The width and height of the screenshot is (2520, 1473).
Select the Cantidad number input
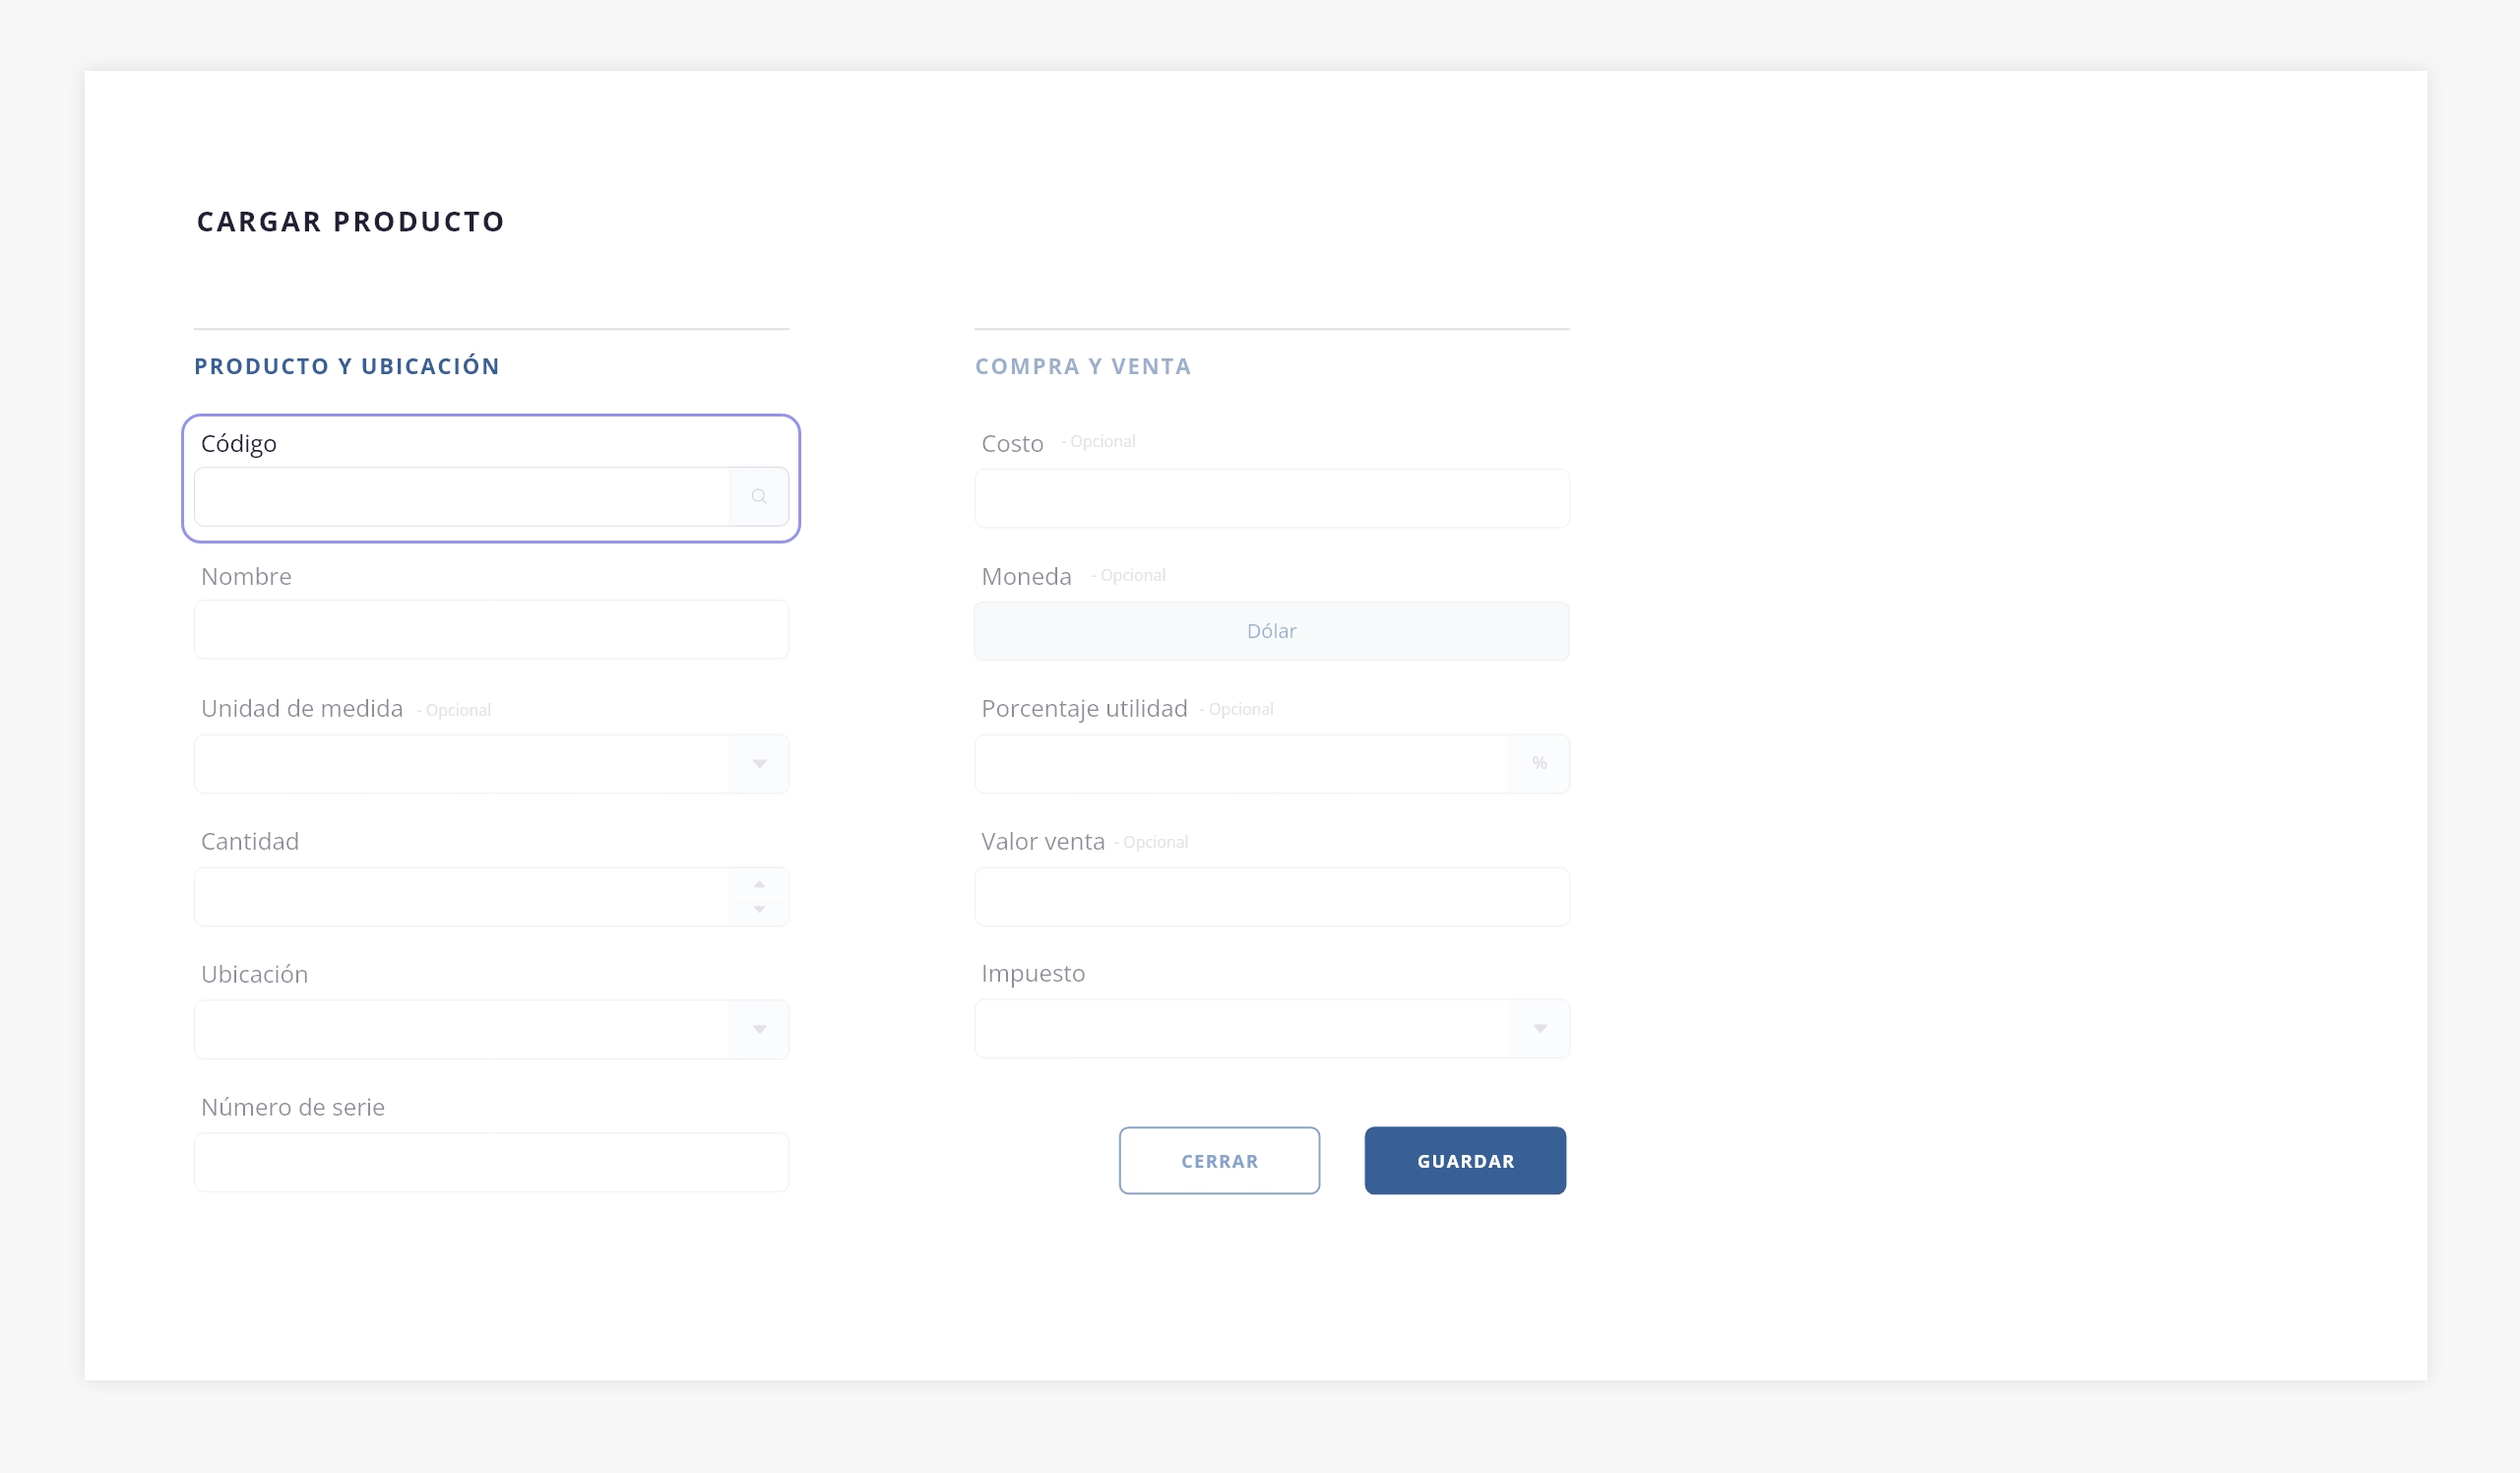tap(461, 896)
